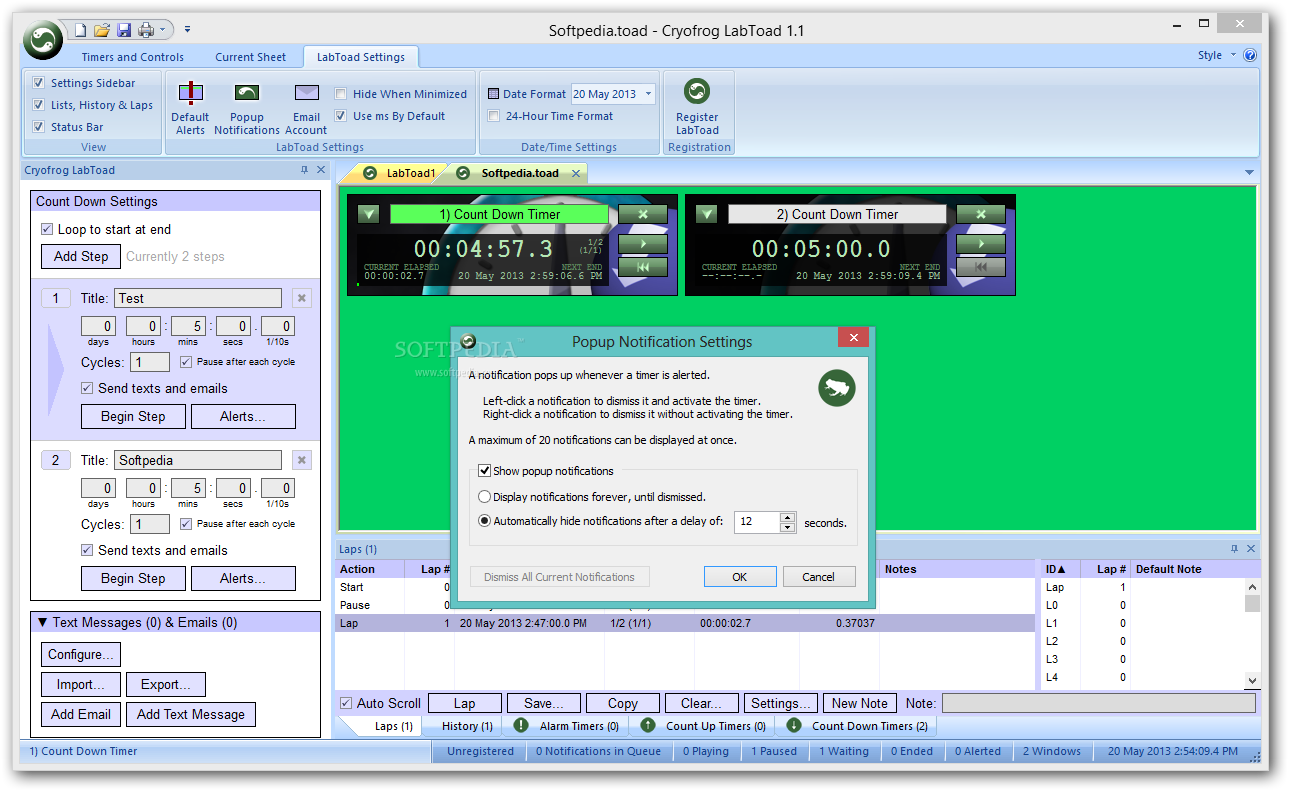Open the Alarm Timers (0) tab
1289x791 pixels.
pyautogui.click(x=568, y=726)
